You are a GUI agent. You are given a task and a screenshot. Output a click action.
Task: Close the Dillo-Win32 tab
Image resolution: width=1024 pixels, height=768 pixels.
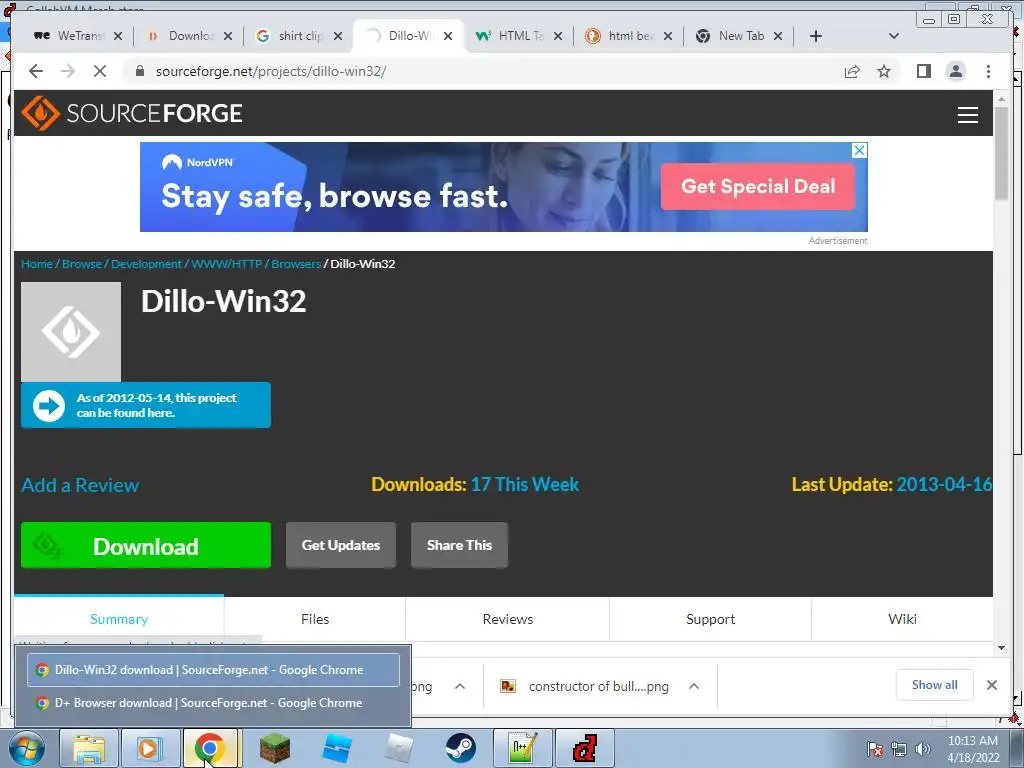(x=448, y=36)
